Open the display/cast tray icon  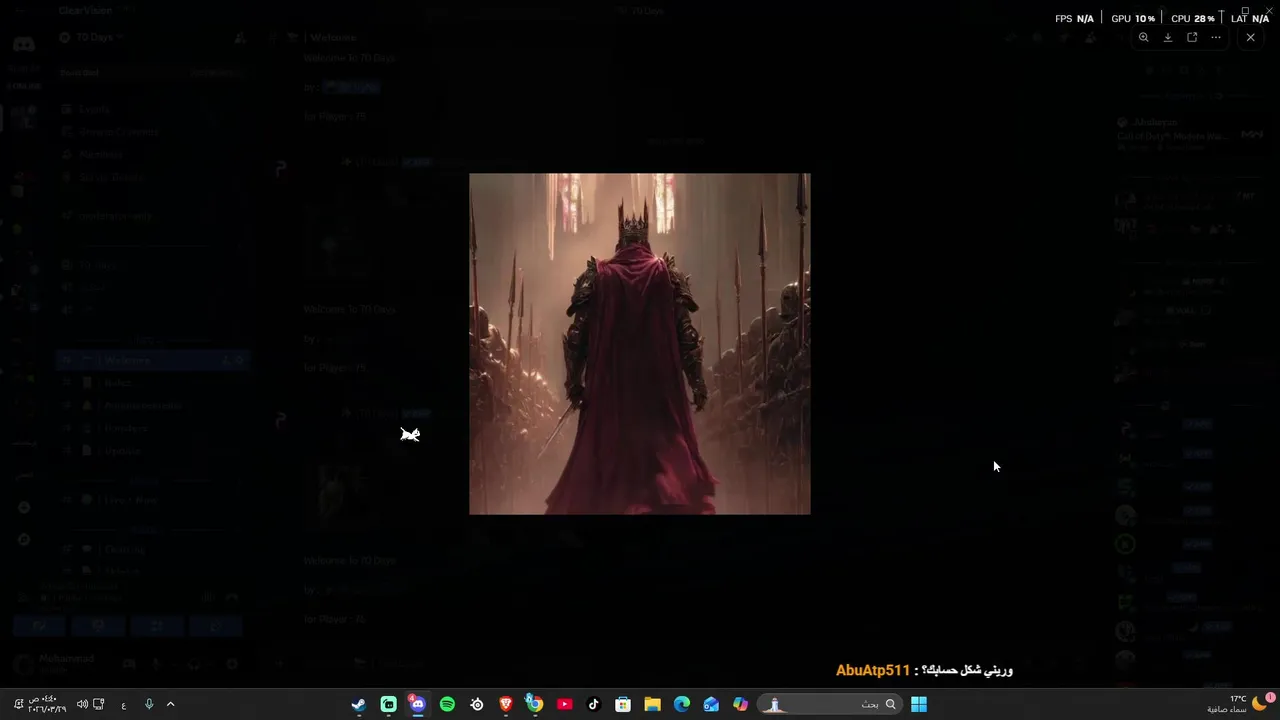pos(99,704)
